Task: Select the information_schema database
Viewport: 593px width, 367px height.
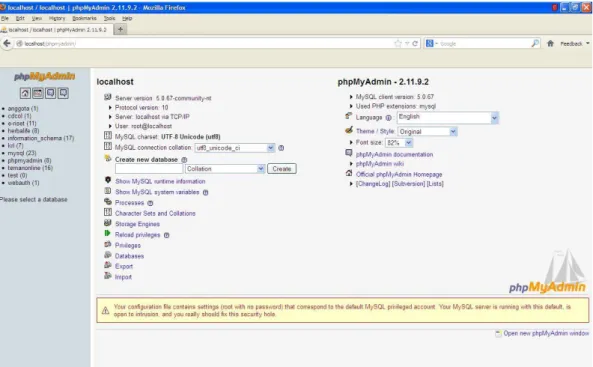Action: tap(41, 138)
